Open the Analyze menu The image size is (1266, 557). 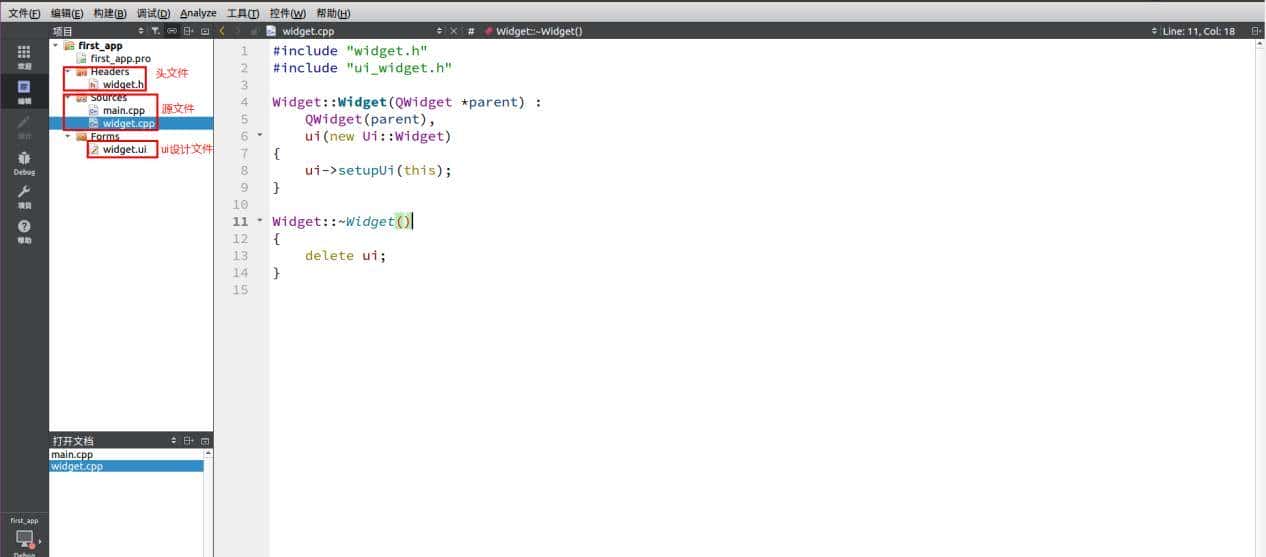(198, 13)
